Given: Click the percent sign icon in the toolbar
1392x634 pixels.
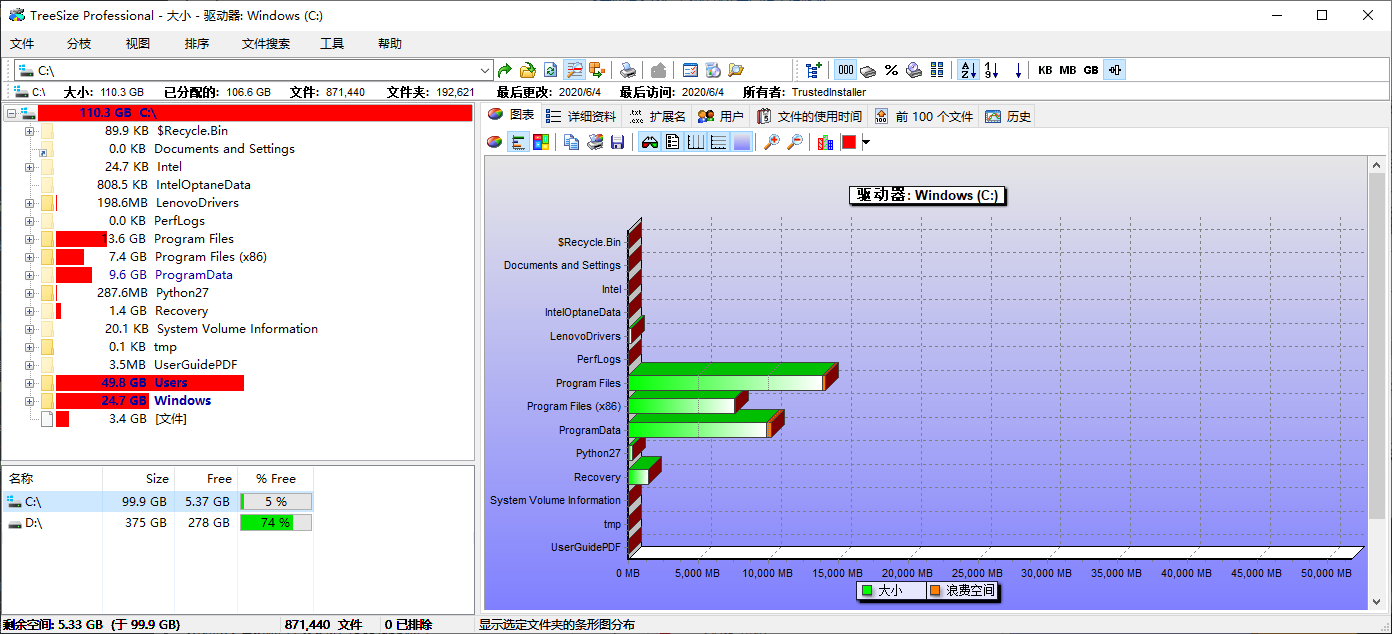Looking at the screenshot, I should point(891,70).
